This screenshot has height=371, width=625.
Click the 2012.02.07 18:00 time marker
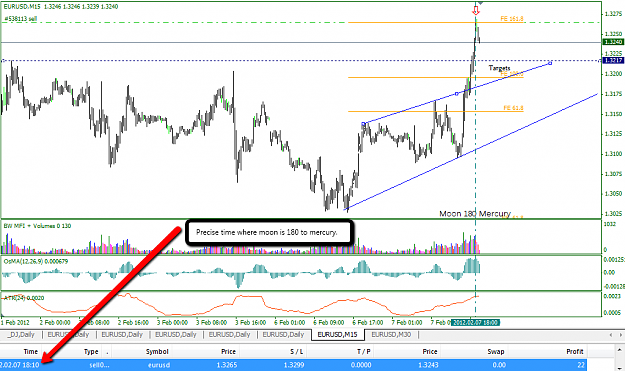coord(475,322)
